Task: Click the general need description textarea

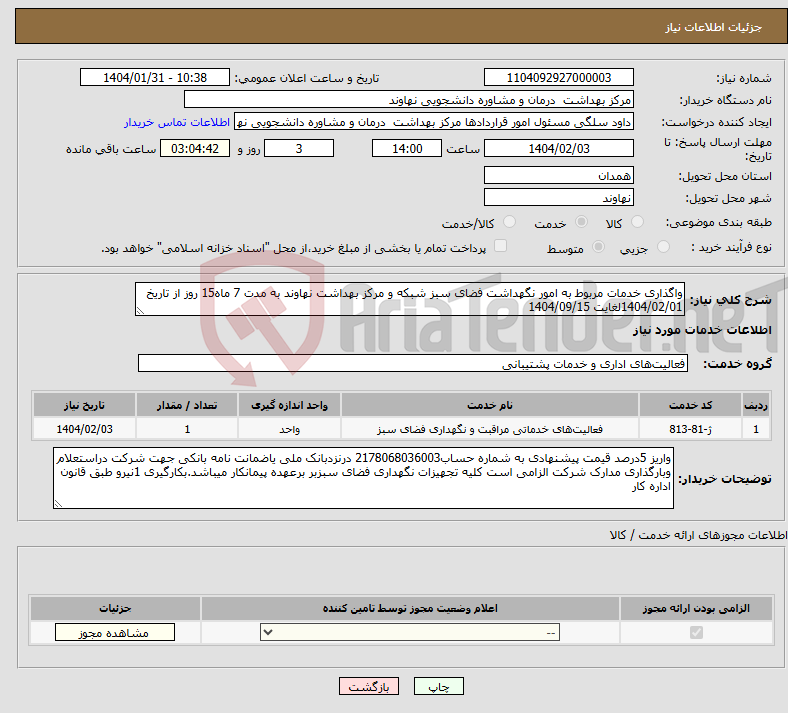Action: click(x=410, y=299)
